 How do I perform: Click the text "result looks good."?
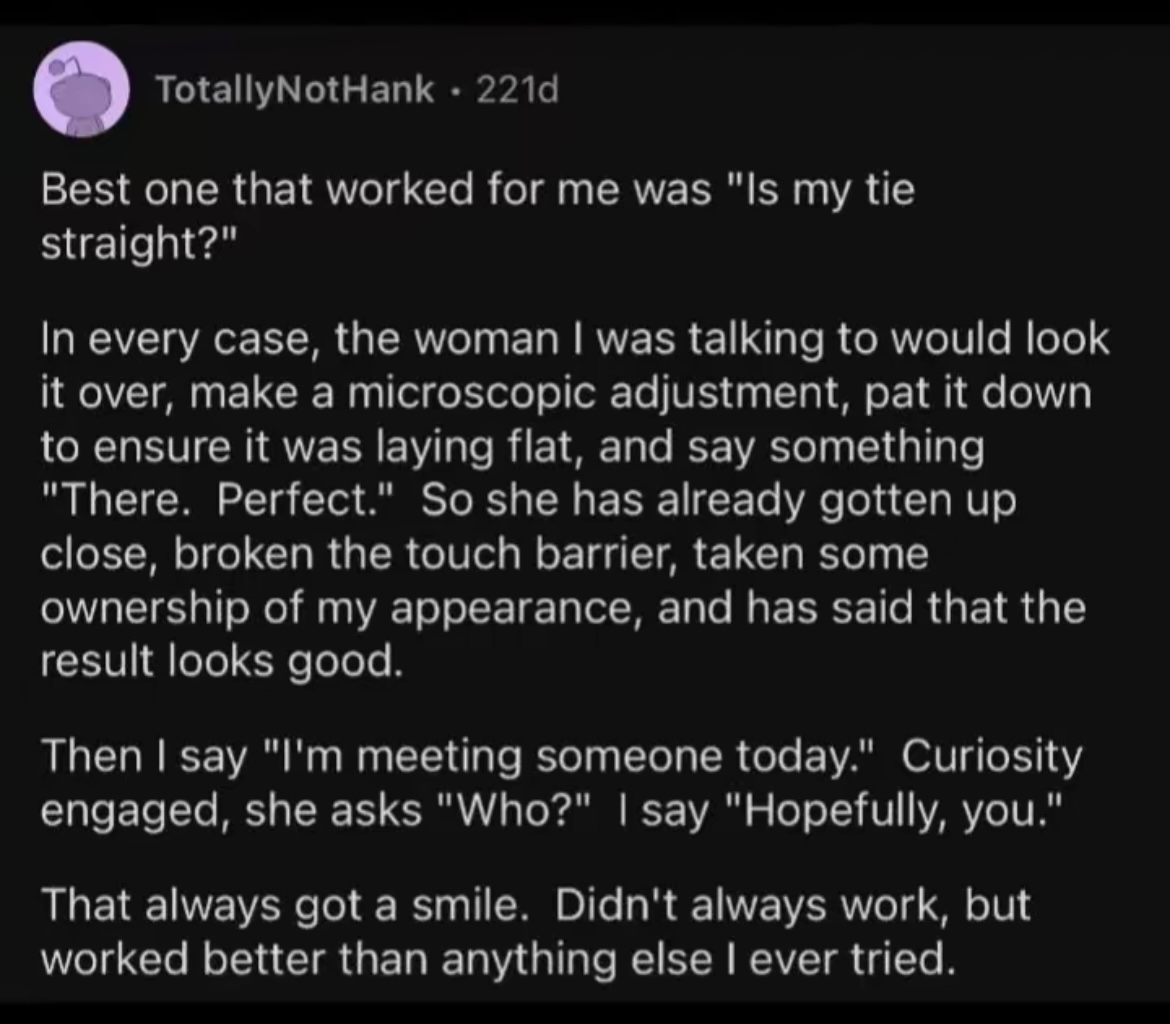coord(222,661)
